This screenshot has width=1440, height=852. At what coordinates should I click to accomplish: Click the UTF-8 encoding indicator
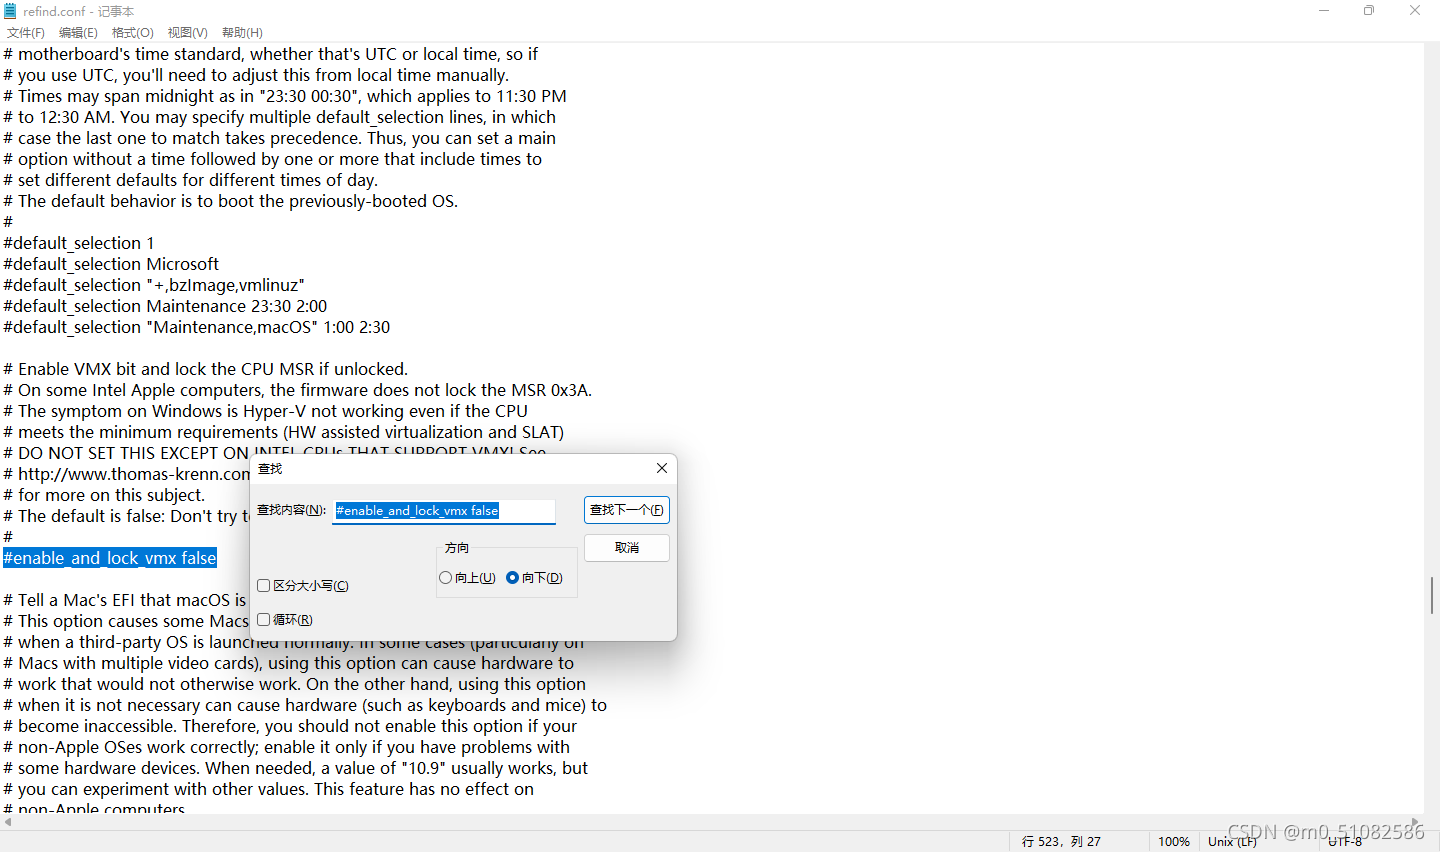click(x=1345, y=842)
